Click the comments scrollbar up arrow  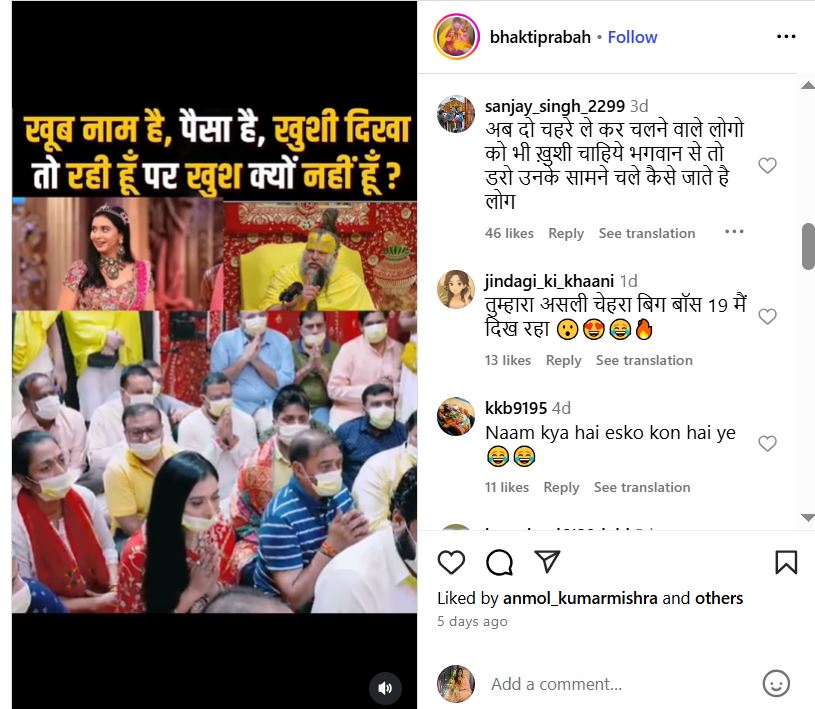tap(808, 85)
